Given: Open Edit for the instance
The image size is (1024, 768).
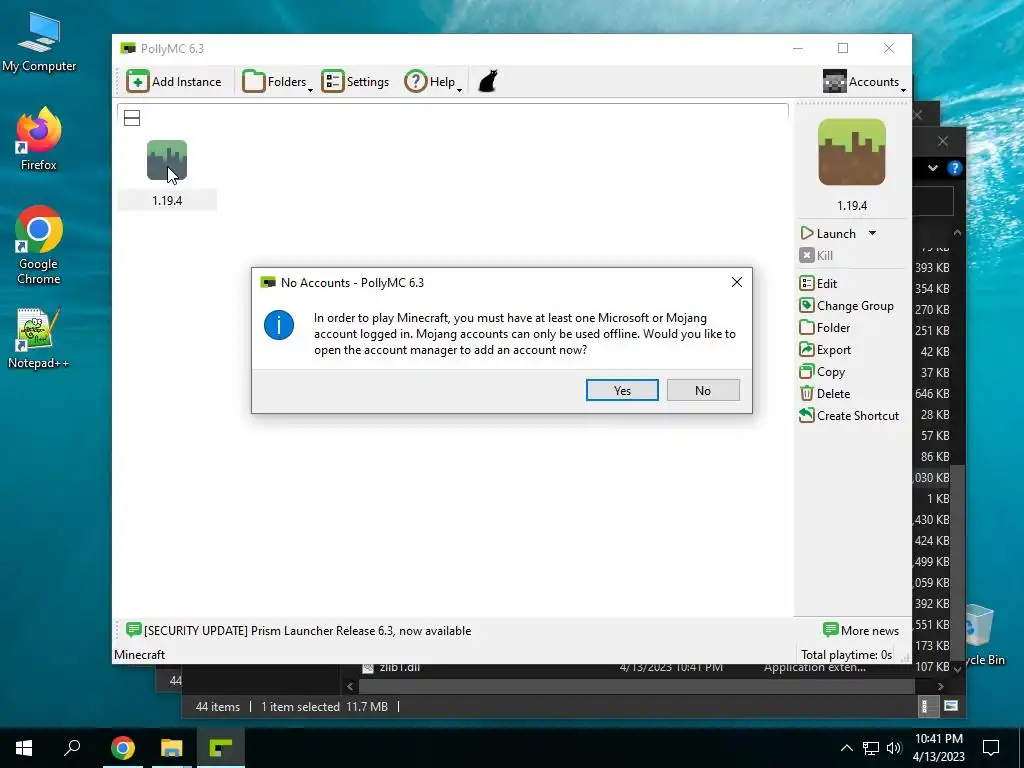Looking at the screenshot, I should point(818,283).
